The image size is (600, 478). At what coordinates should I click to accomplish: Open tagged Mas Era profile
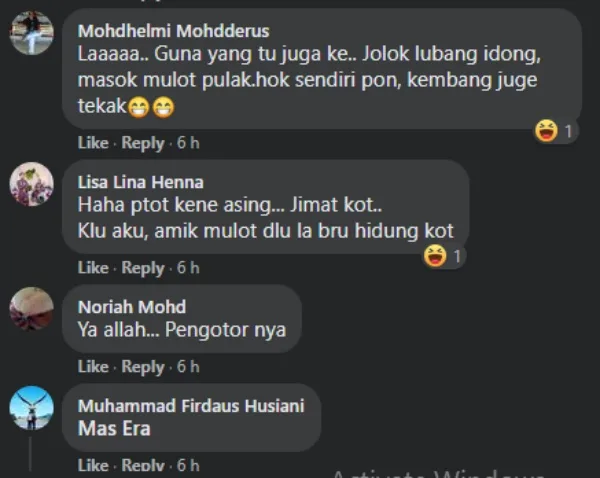(114, 429)
